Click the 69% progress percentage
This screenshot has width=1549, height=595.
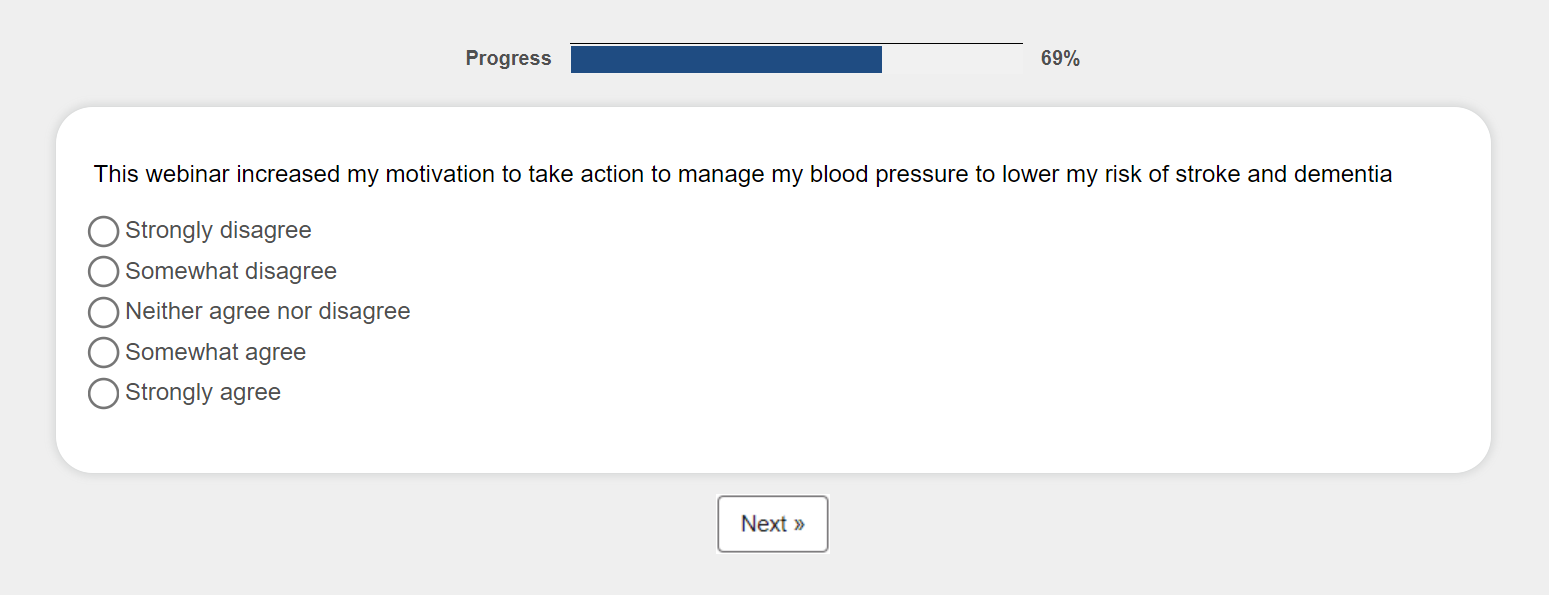(x=1060, y=59)
